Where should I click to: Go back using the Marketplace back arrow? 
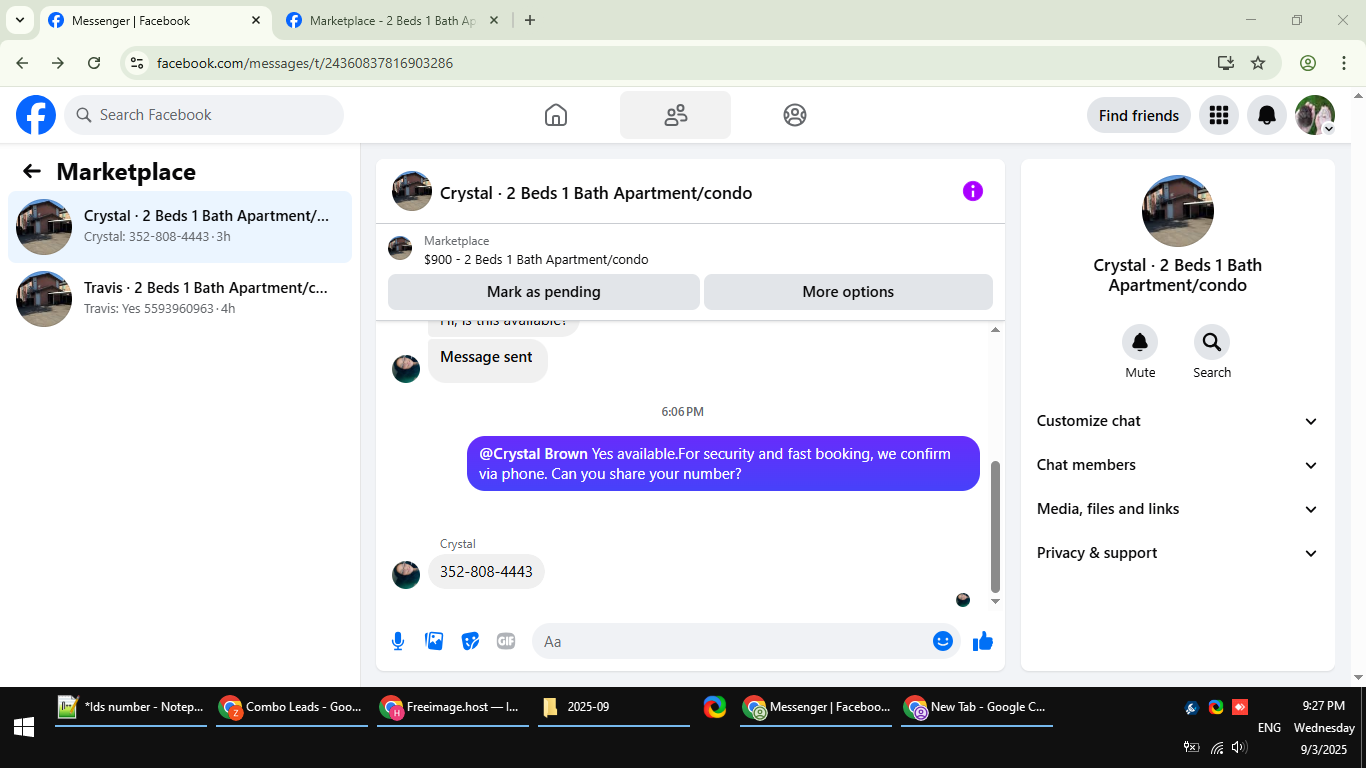tap(32, 171)
